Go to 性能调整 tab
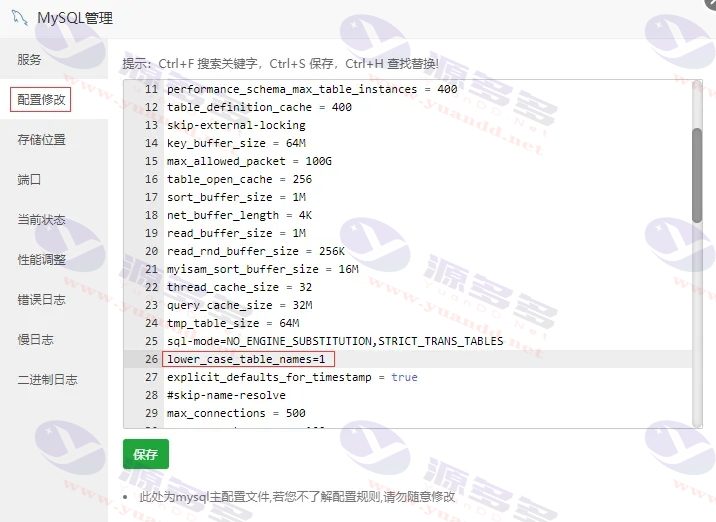 tap(42, 260)
